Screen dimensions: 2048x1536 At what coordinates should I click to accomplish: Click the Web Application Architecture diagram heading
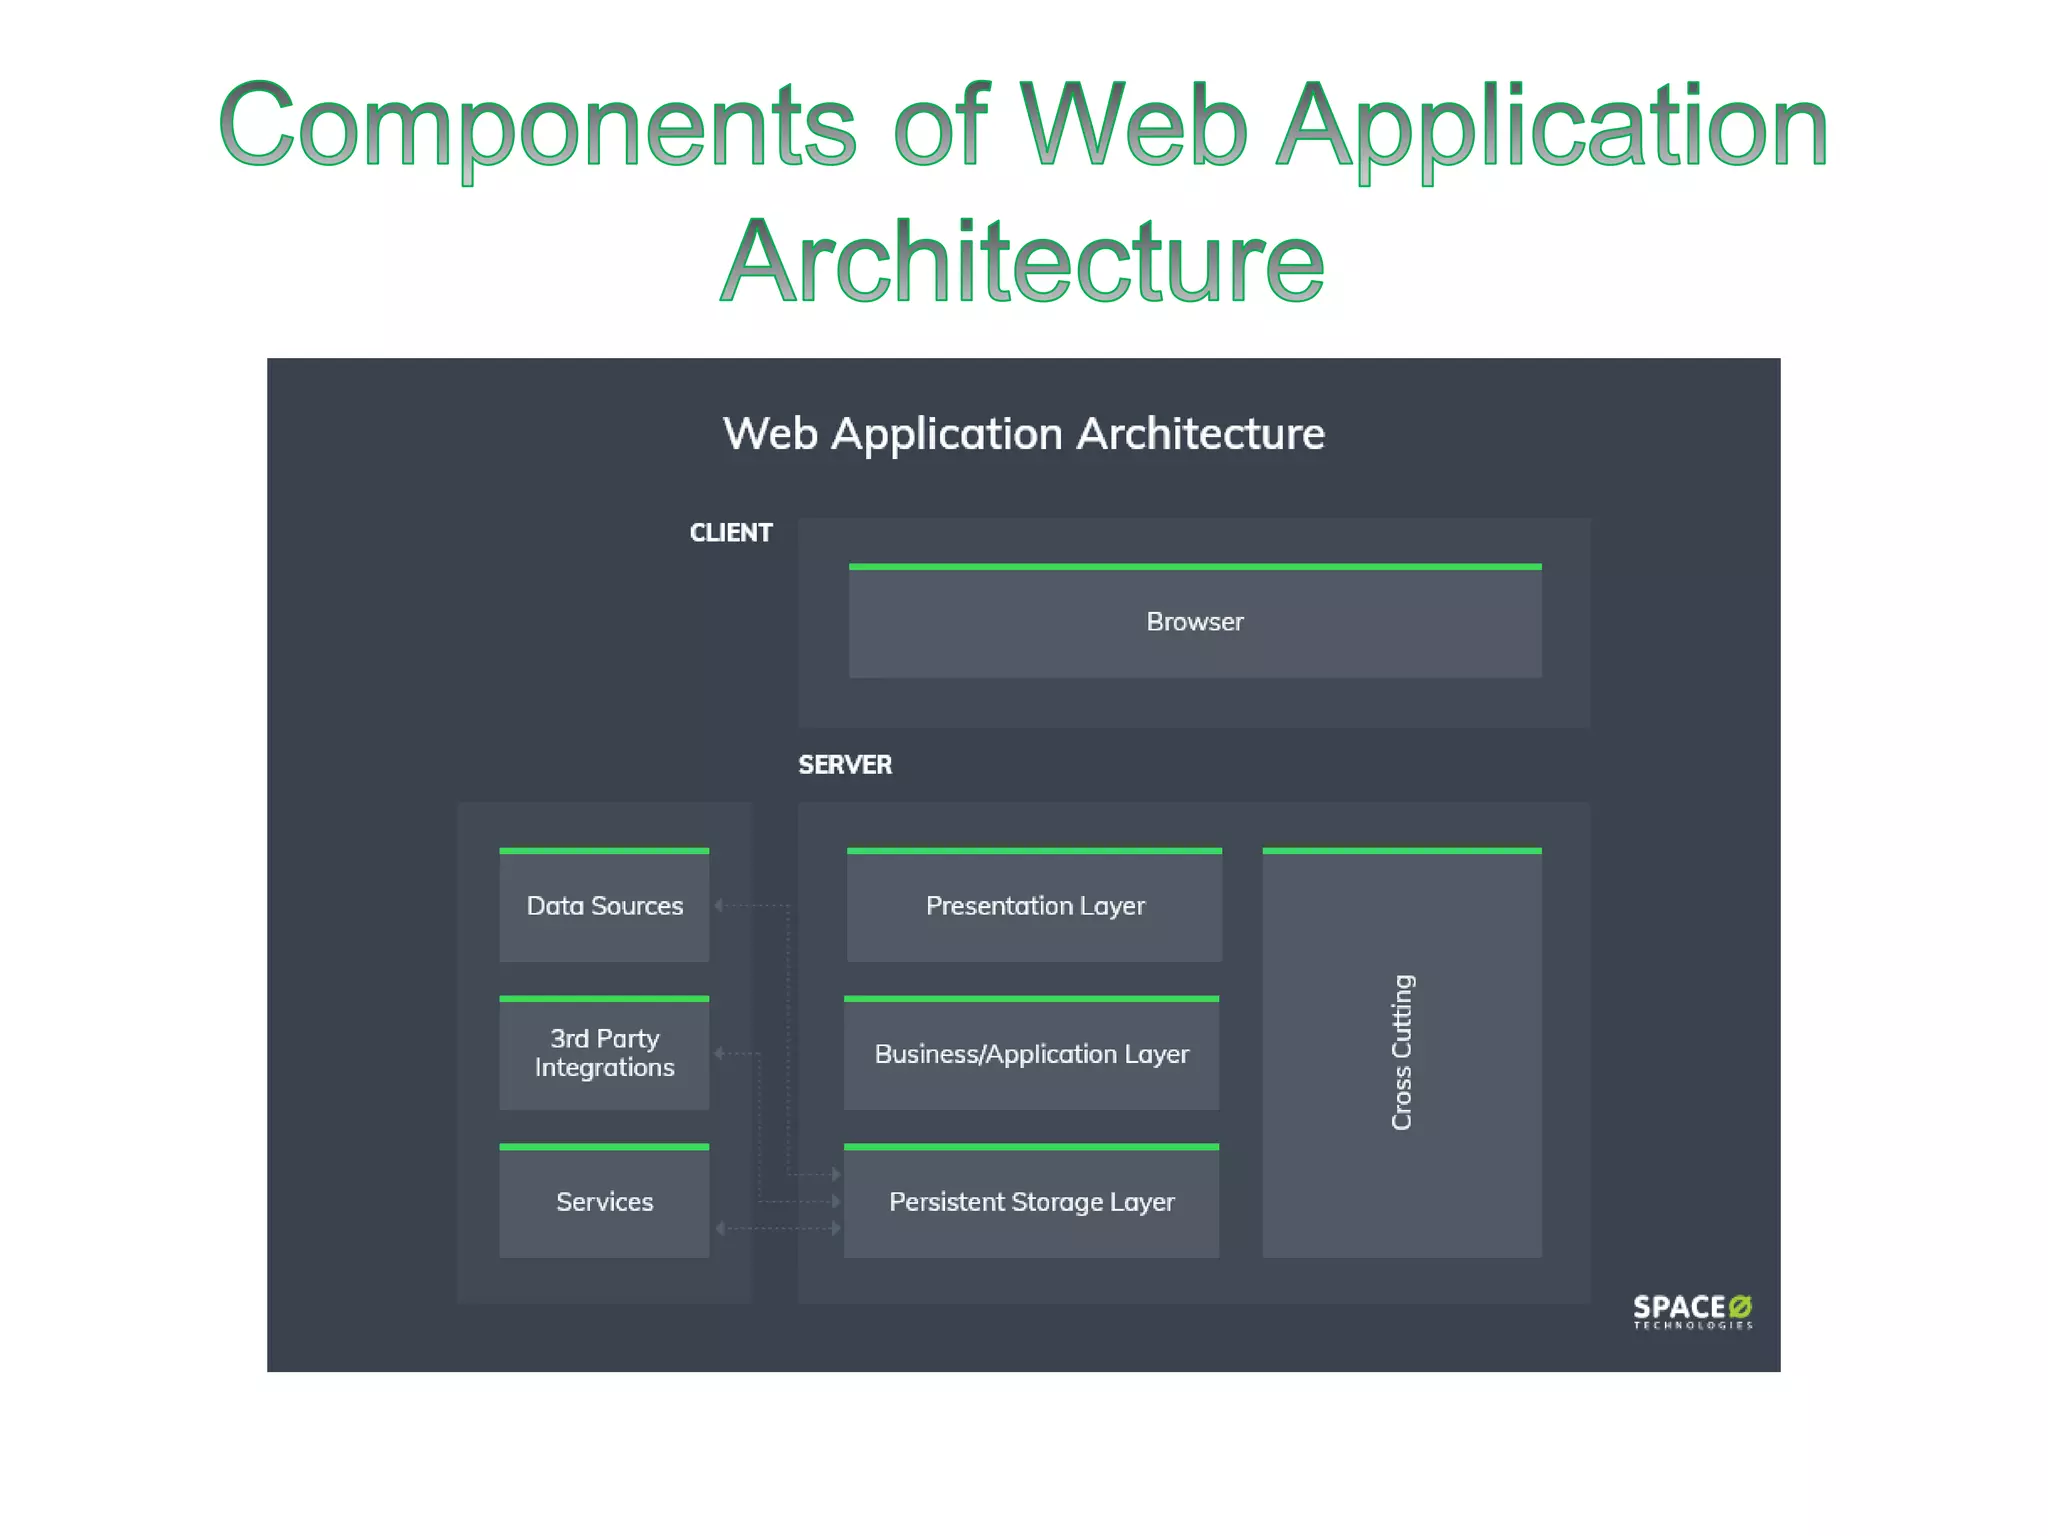tap(1023, 434)
